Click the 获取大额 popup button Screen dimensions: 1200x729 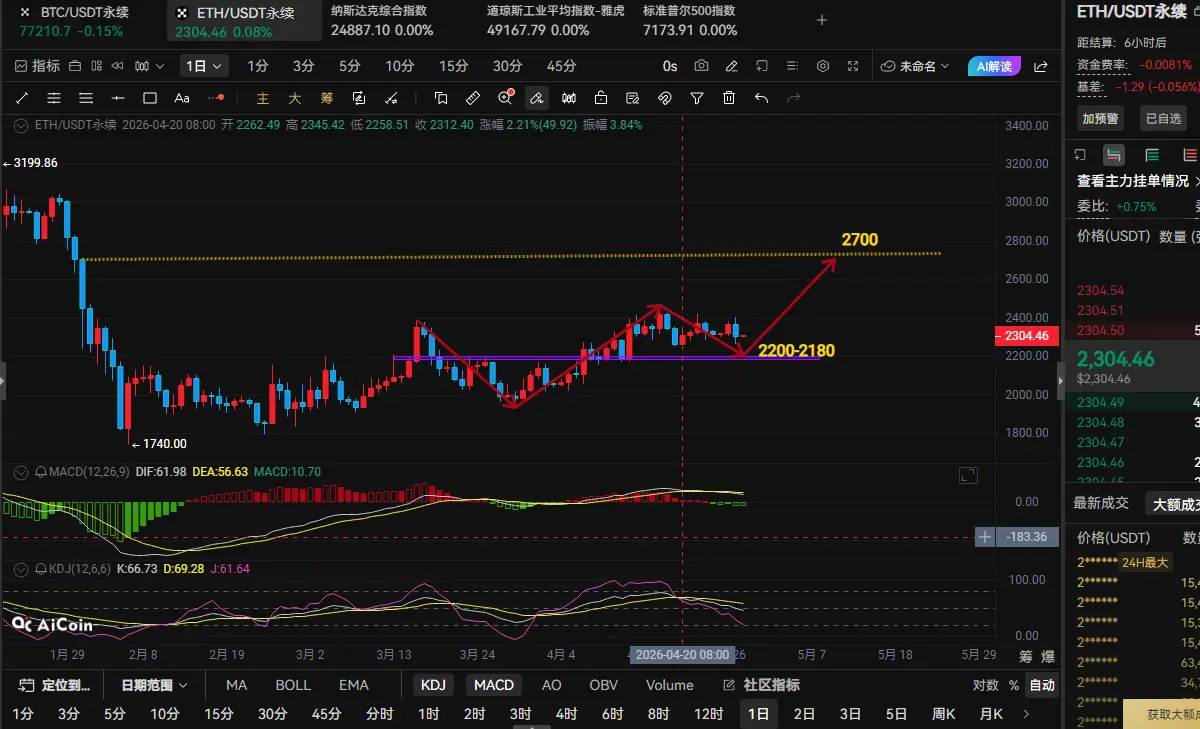point(1163,714)
